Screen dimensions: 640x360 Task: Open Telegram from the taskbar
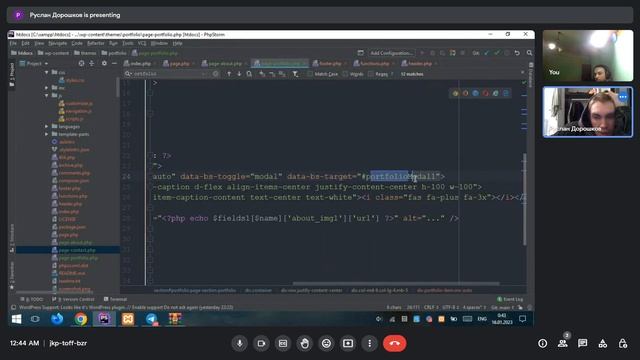click(x=151, y=319)
